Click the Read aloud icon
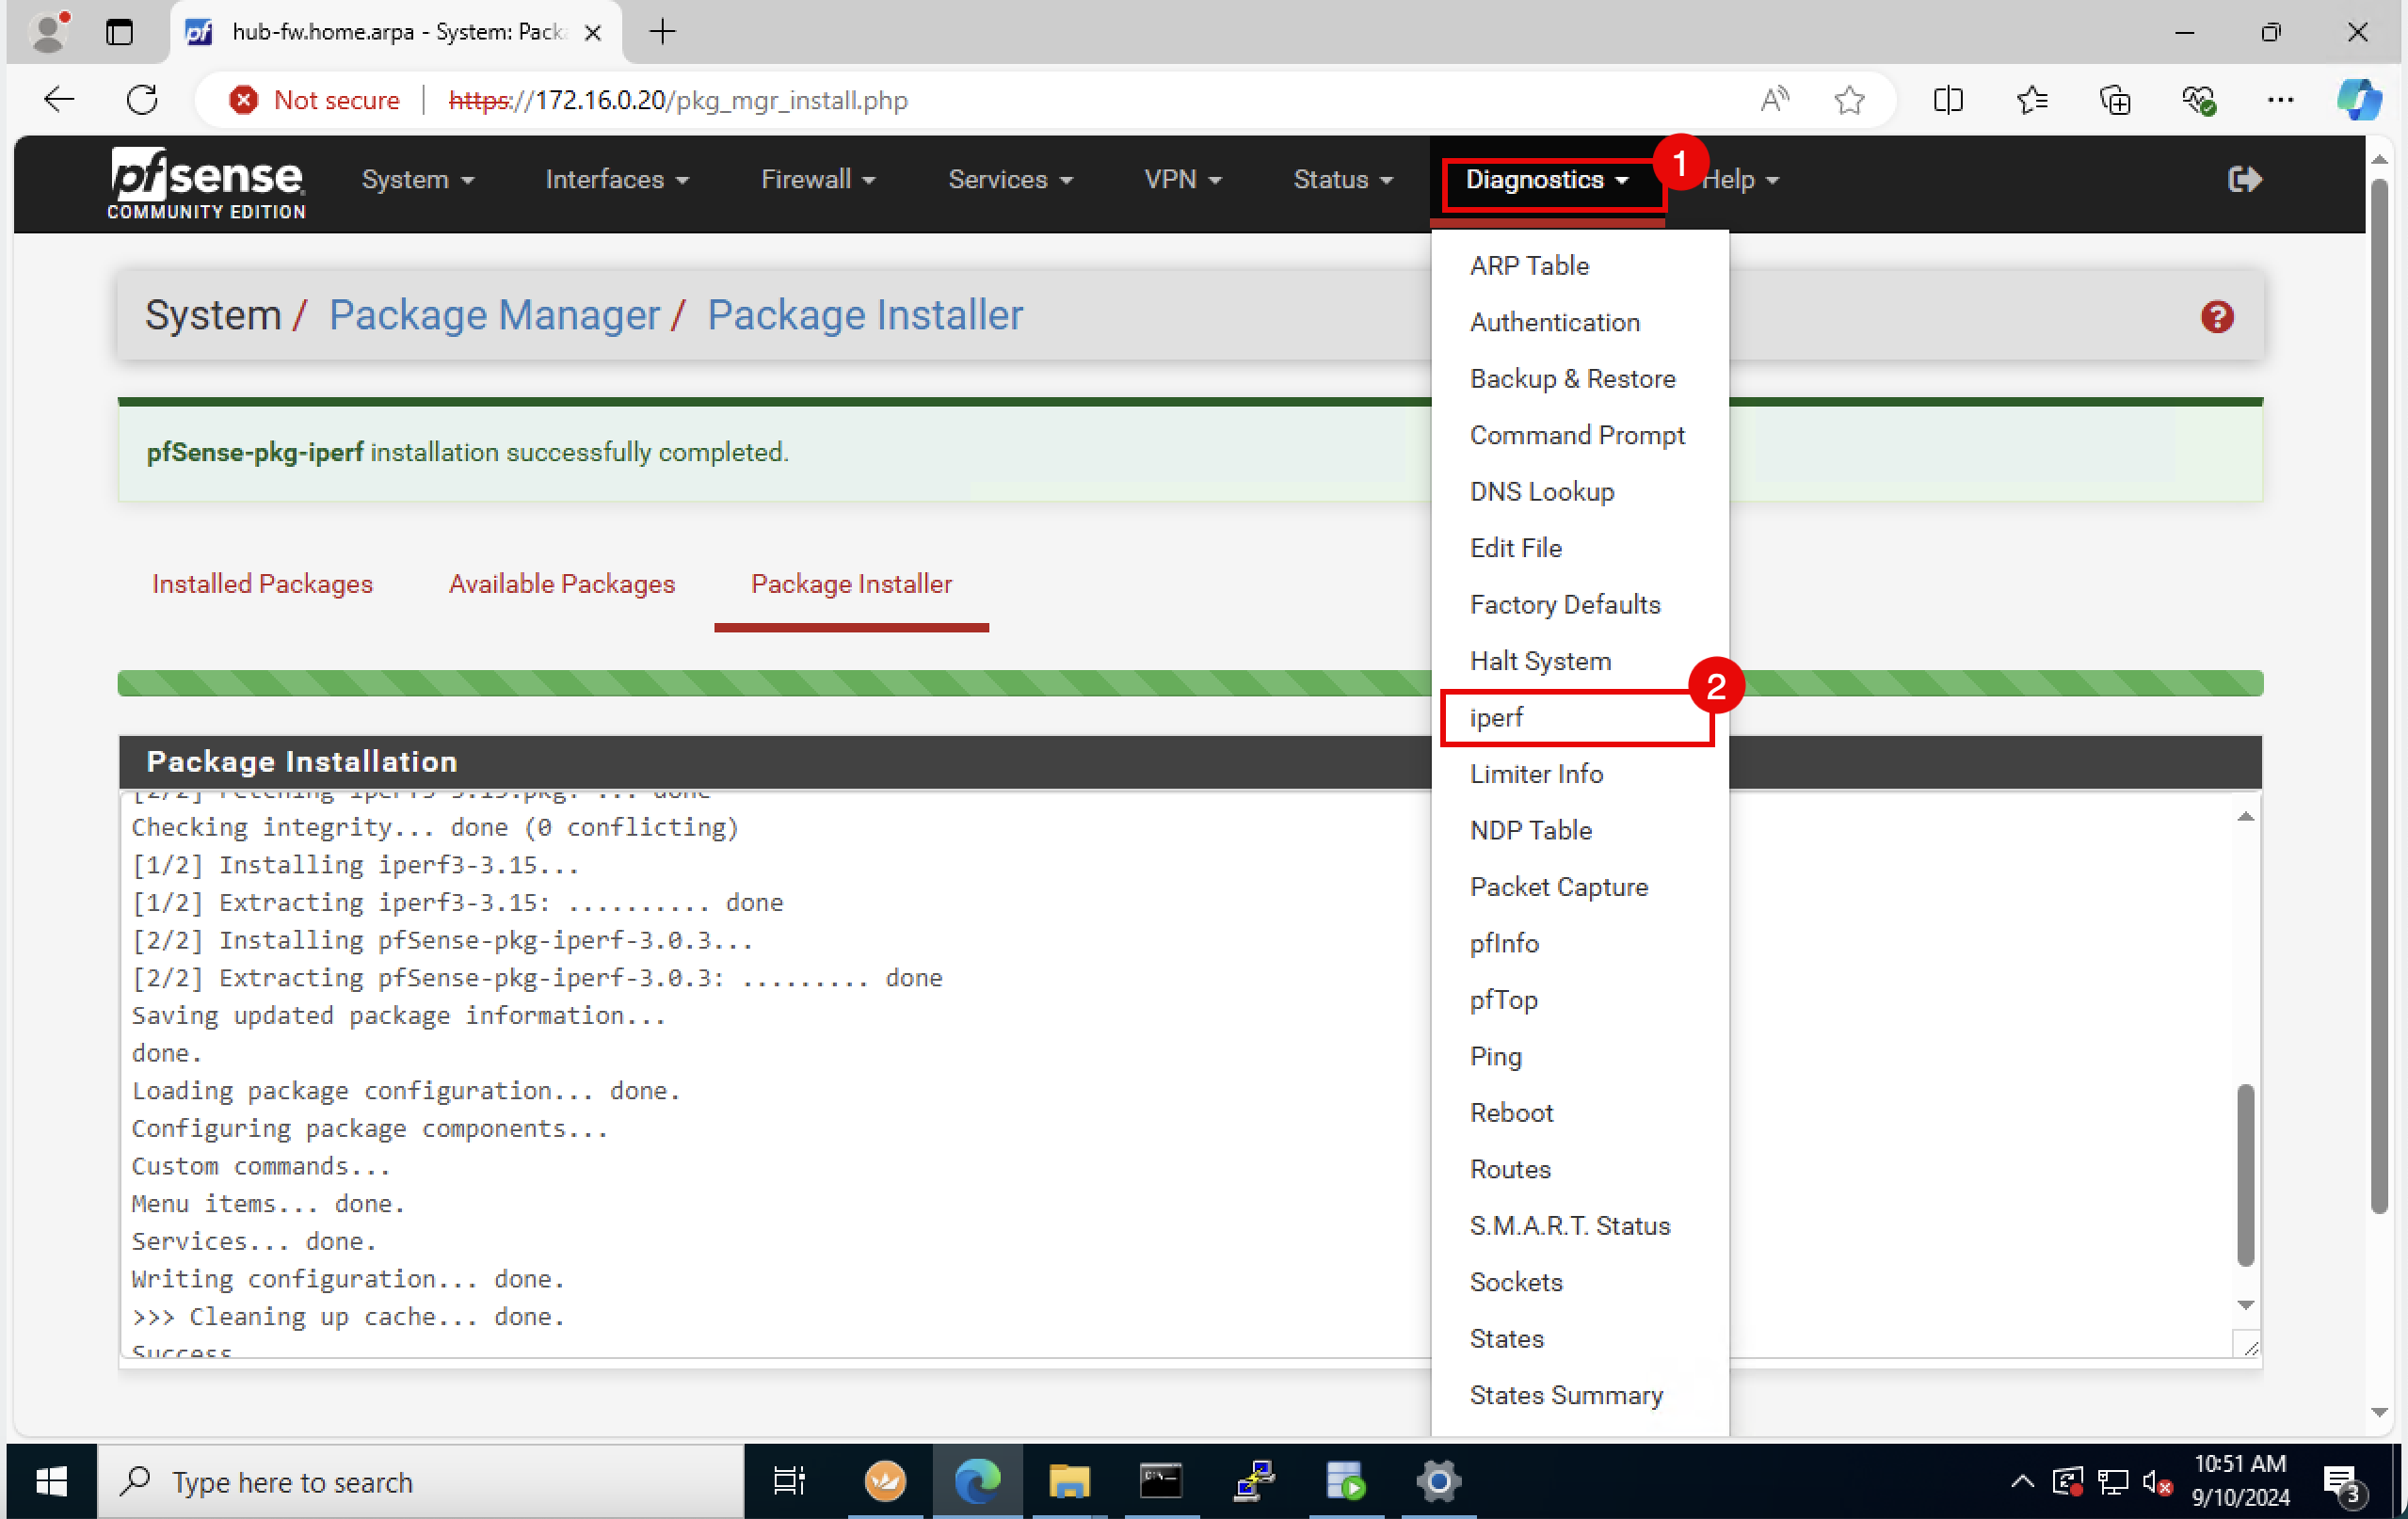Screen dimensions: 2408x1519 pos(1774,100)
